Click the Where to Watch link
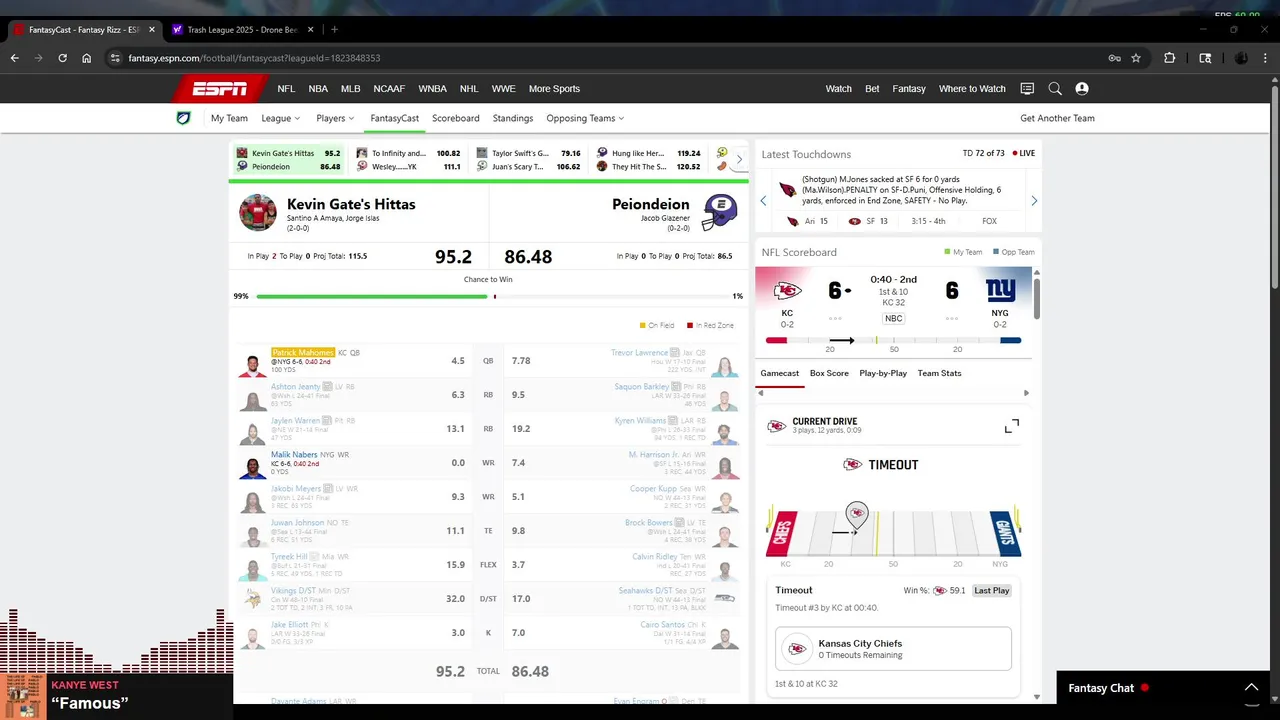 [972, 89]
